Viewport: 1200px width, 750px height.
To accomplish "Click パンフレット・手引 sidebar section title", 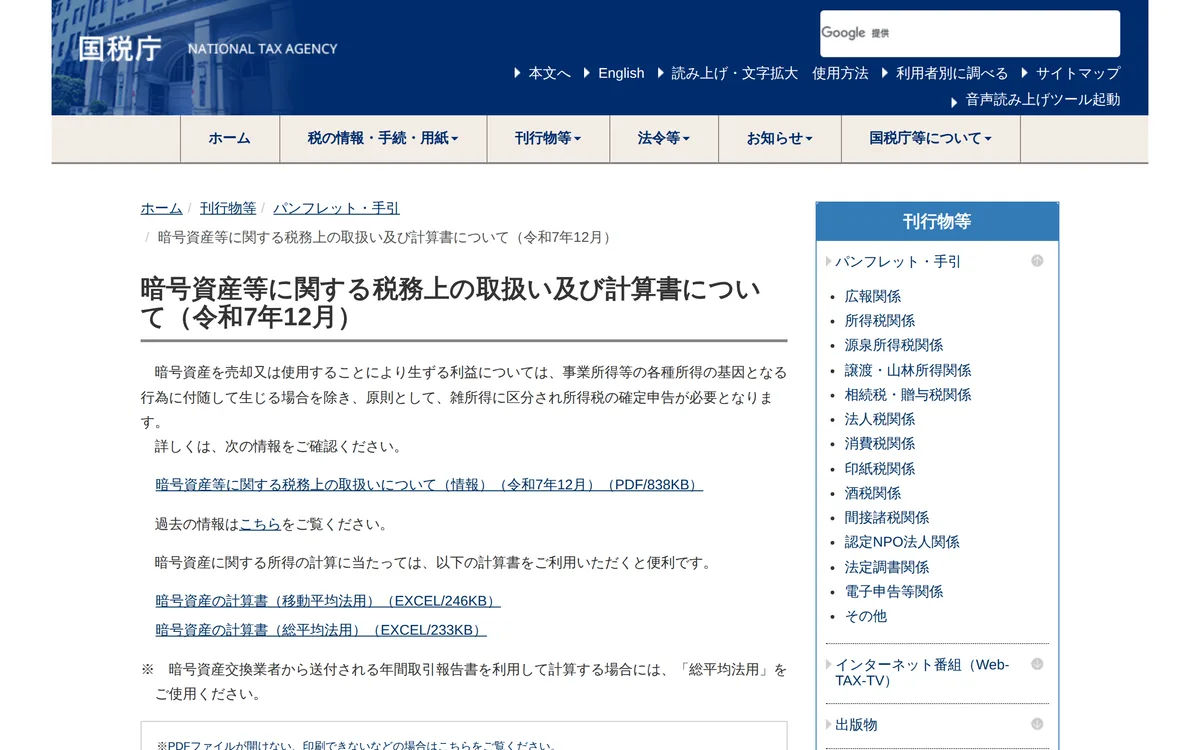I will pyautogui.click(x=898, y=262).
